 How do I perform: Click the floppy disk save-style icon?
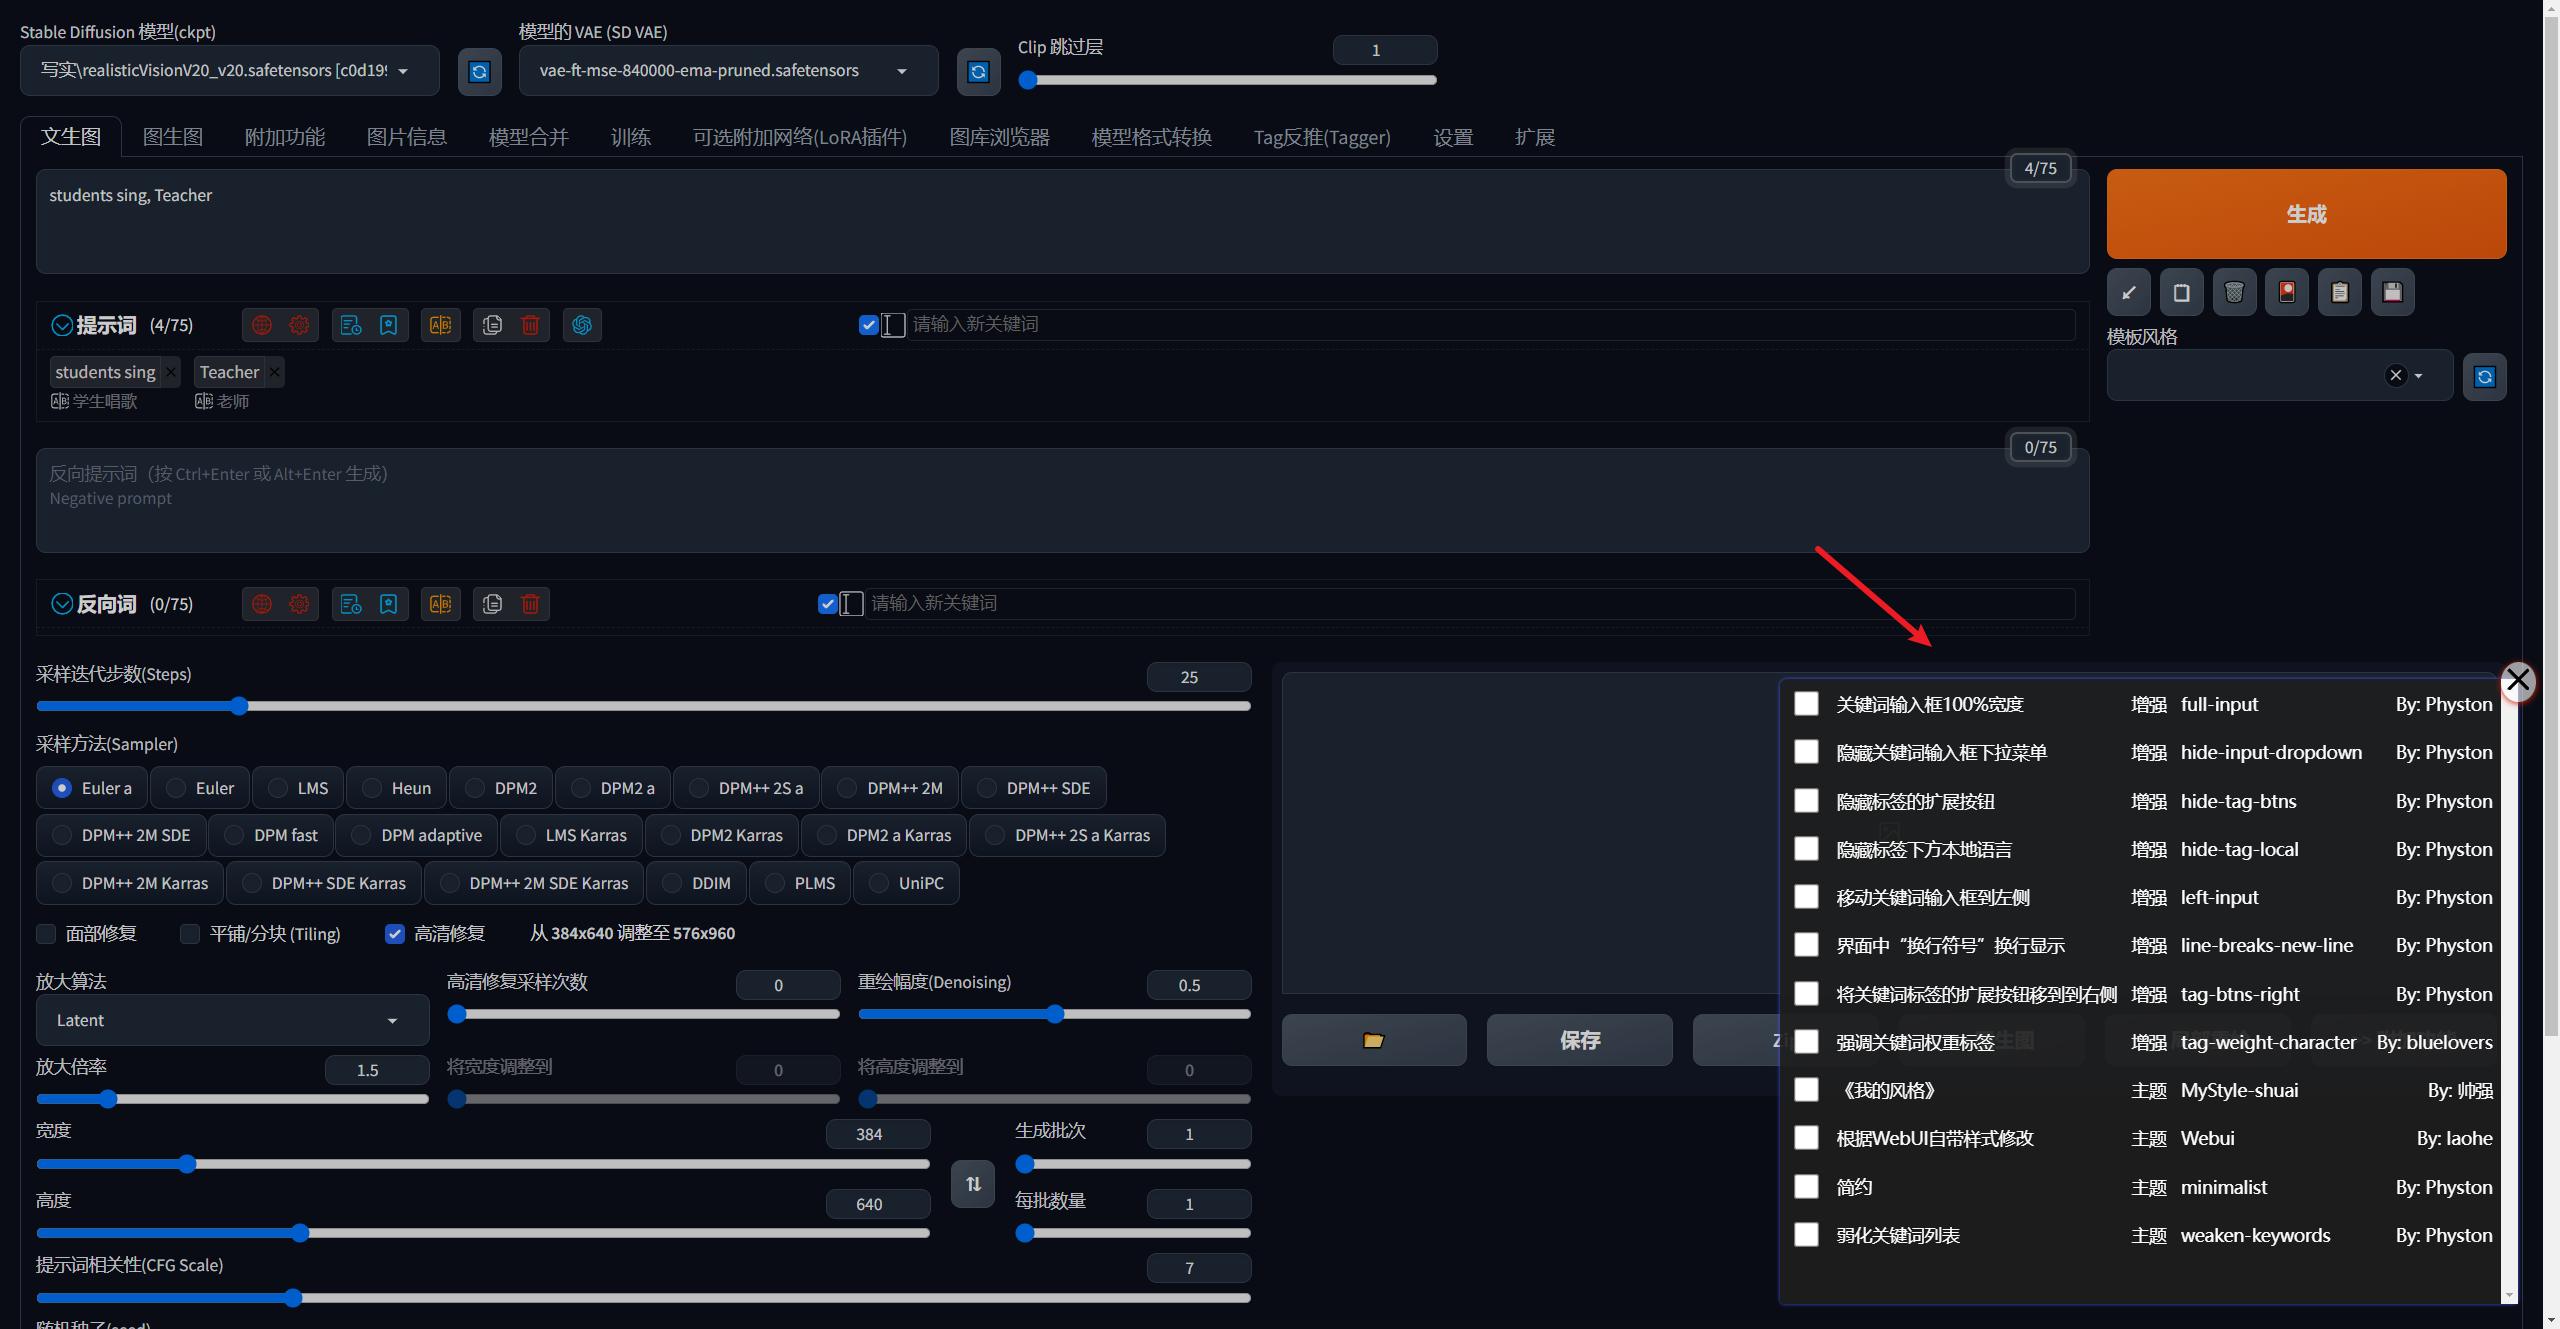(2392, 292)
